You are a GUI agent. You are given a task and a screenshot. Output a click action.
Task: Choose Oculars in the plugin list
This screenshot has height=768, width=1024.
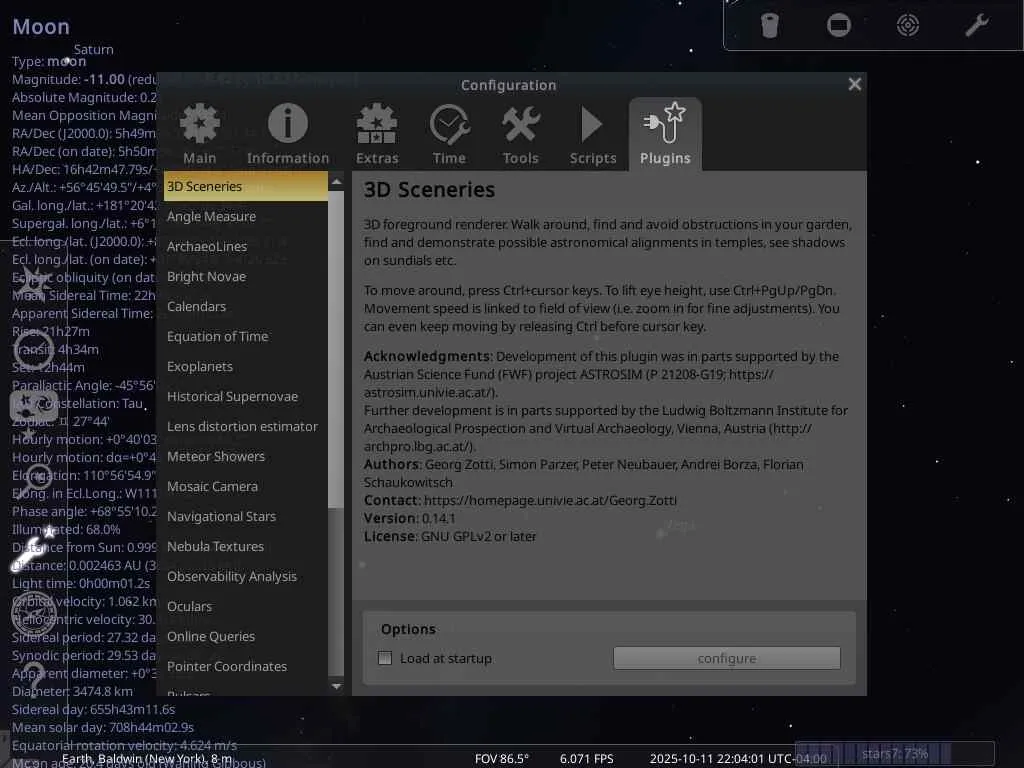246,607
